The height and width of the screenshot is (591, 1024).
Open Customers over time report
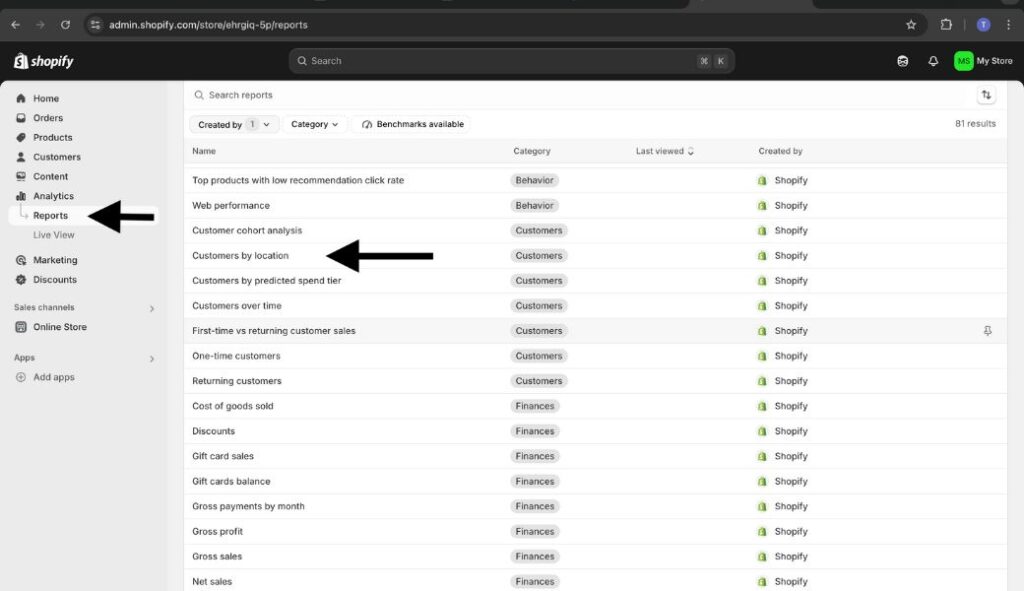pos(236,306)
